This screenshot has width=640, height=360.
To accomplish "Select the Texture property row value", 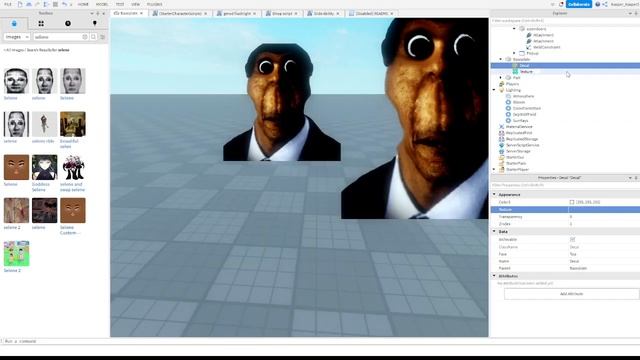I will (x=604, y=209).
